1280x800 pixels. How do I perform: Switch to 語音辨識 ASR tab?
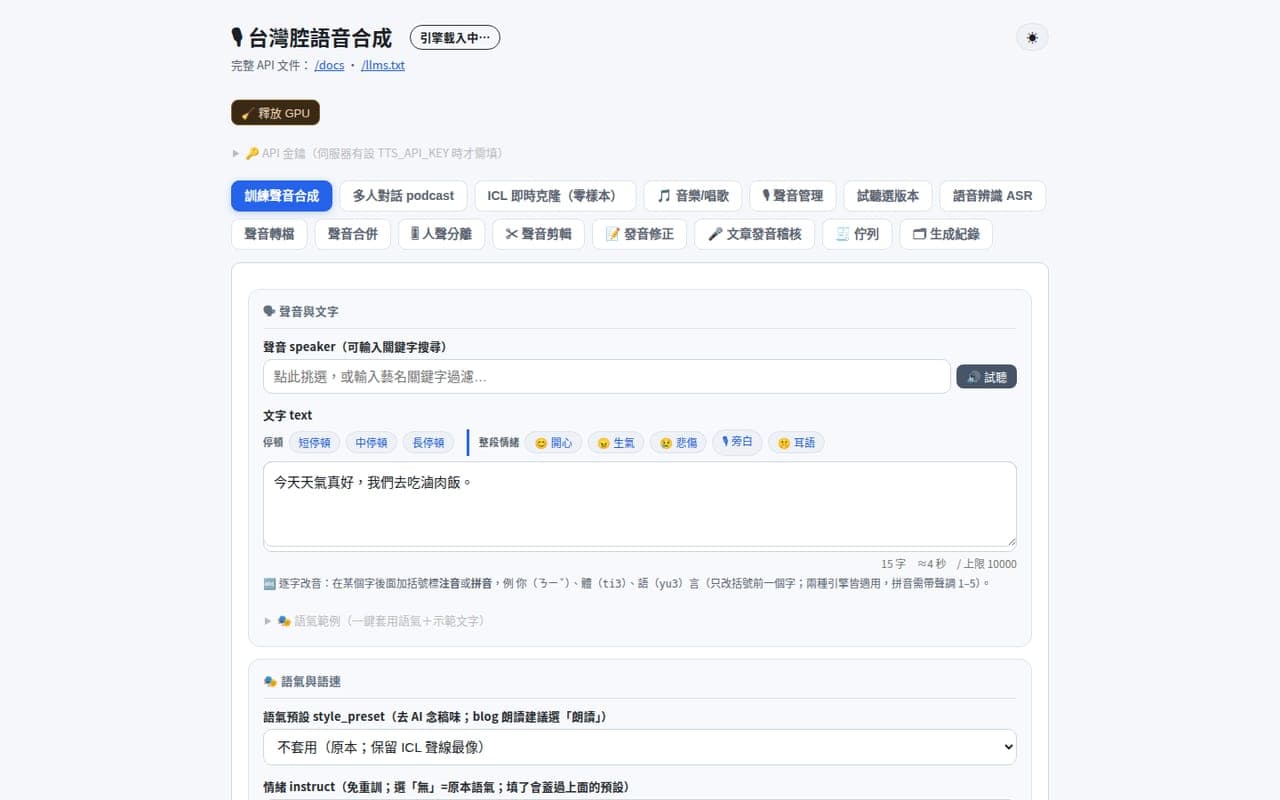(x=992, y=196)
